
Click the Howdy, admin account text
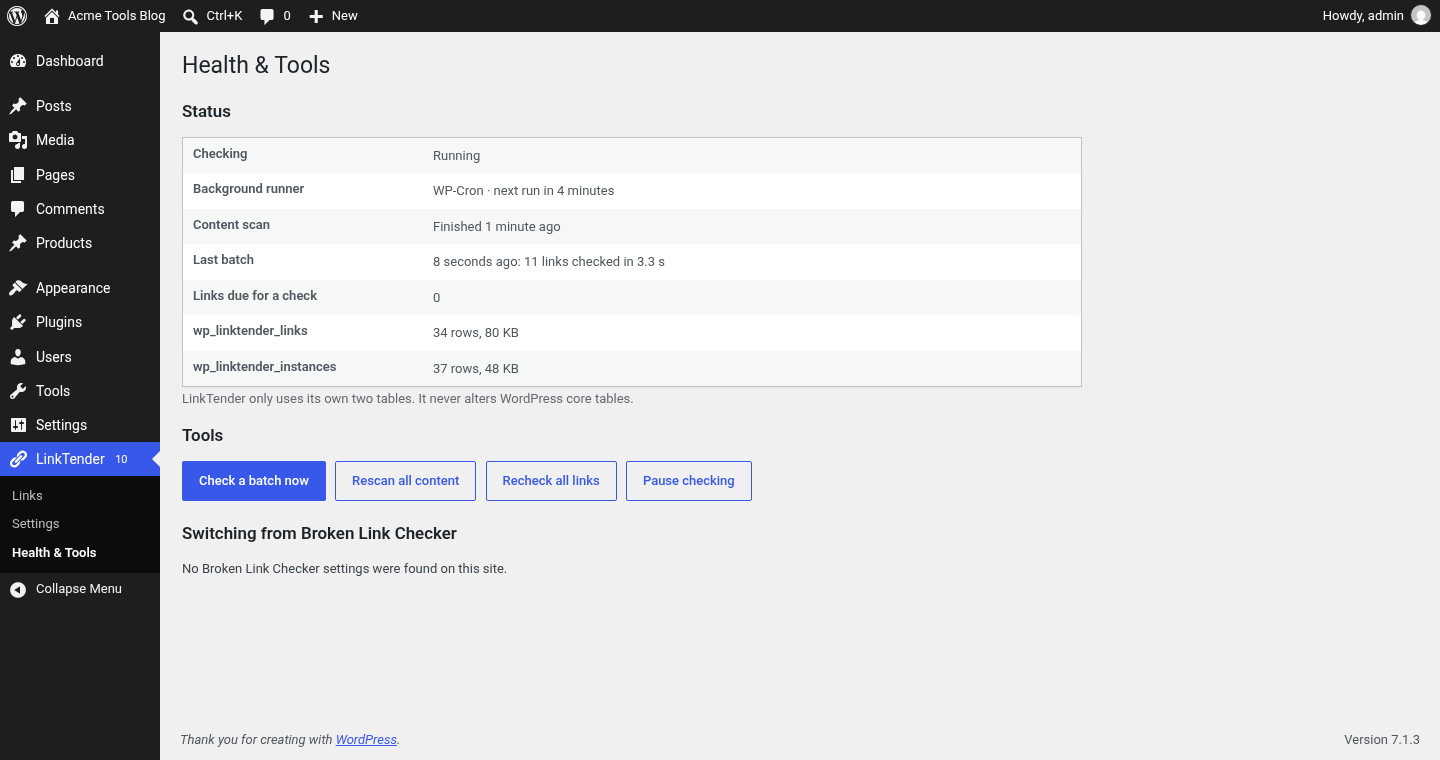tap(1363, 16)
